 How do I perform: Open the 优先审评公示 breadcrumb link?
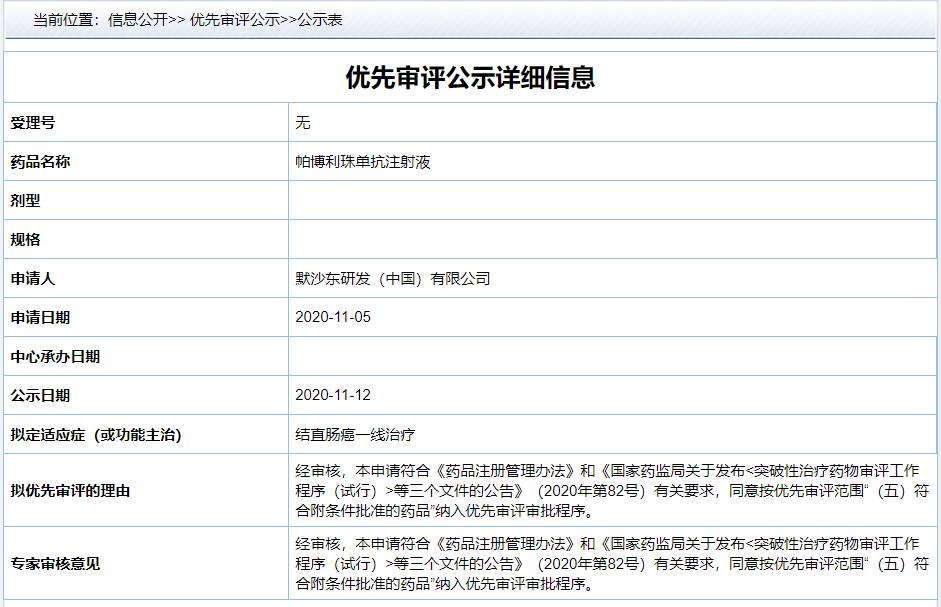pyautogui.click(x=234, y=19)
